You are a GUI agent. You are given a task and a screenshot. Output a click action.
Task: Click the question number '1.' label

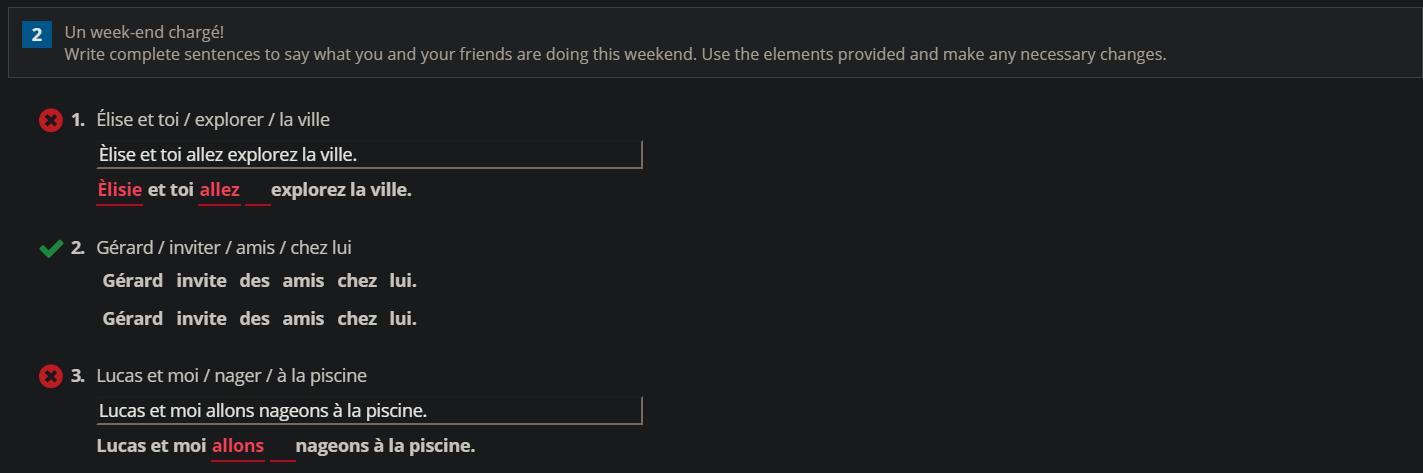point(78,120)
